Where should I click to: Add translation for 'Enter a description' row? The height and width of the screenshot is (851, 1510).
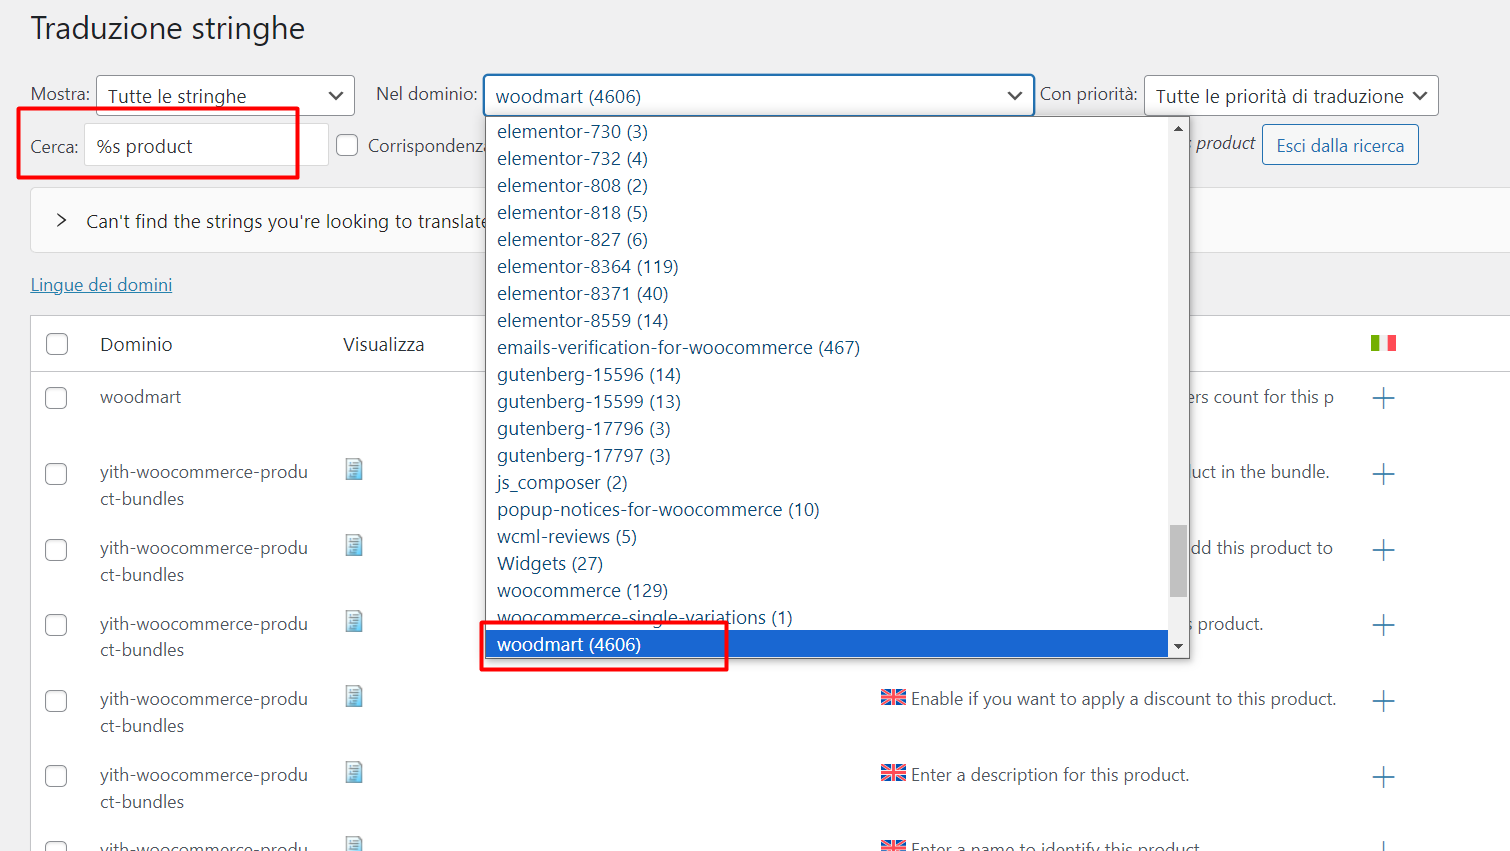[1383, 777]
